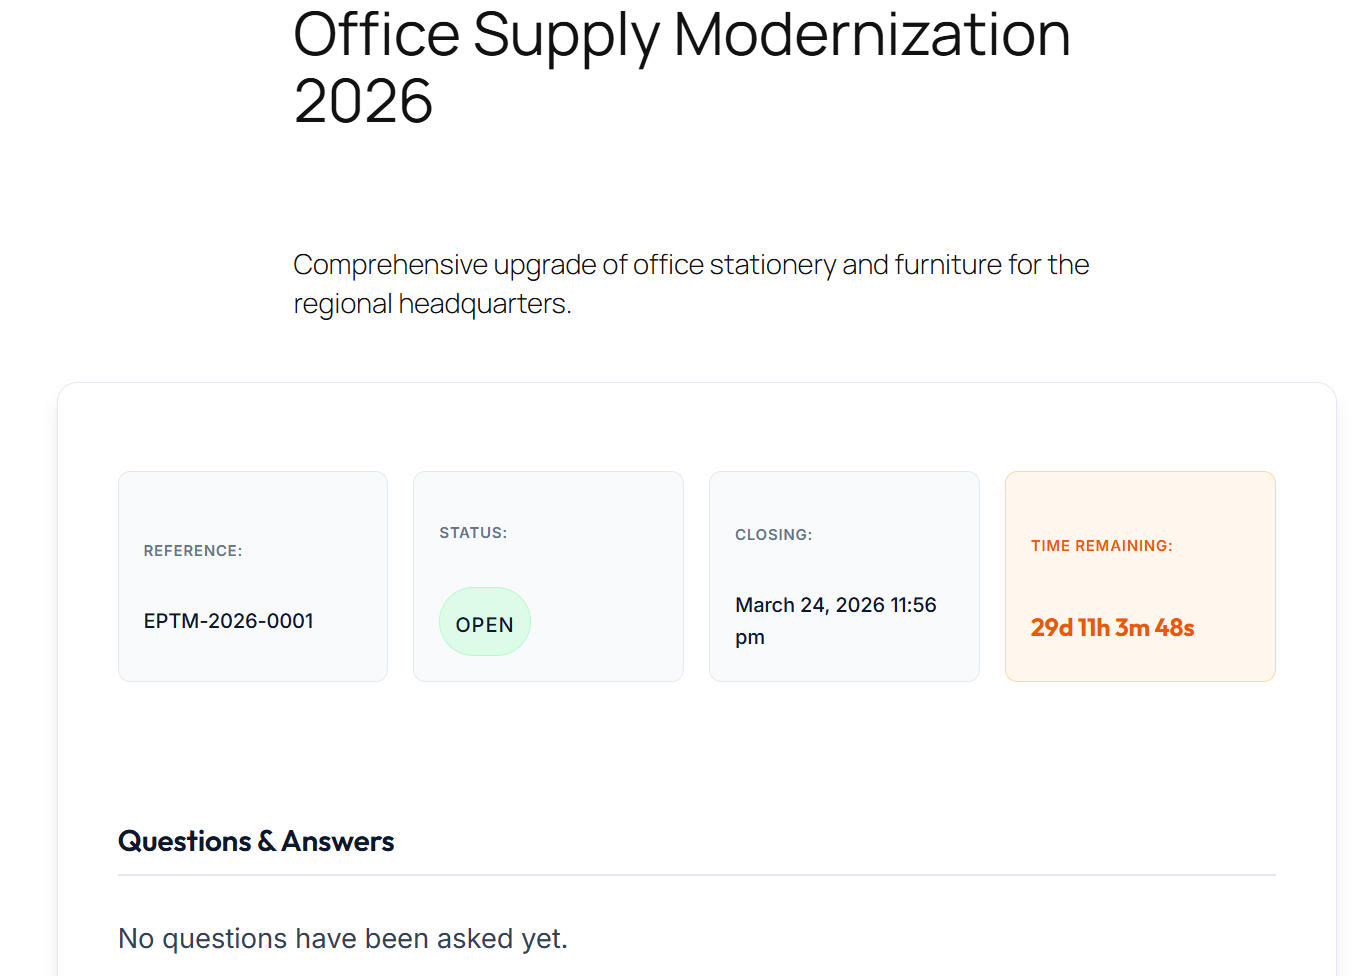The width and height of the screenshot is (1368, 976).
Task: Click reference number EPTM-2026-0001
Action: click(228, 621)
